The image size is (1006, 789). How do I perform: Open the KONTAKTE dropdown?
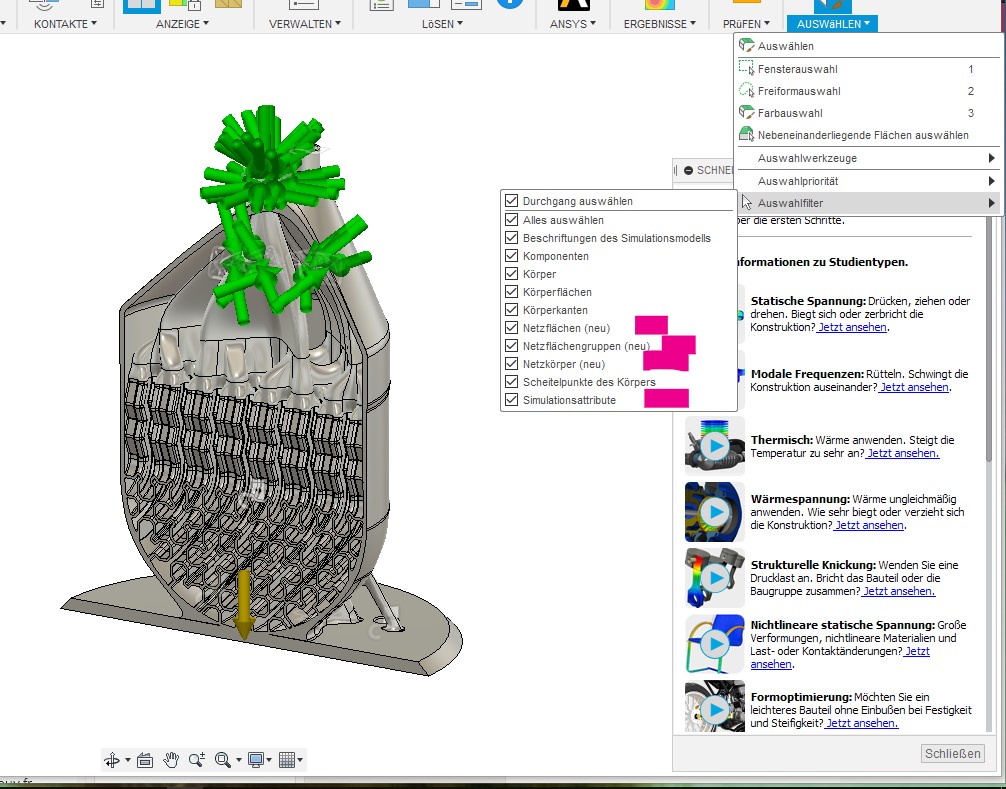coord(65,24)
